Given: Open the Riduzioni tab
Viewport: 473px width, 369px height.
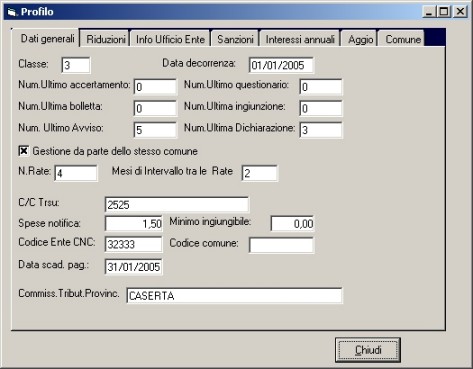Looking at the screenshot, I should point(105,39).
